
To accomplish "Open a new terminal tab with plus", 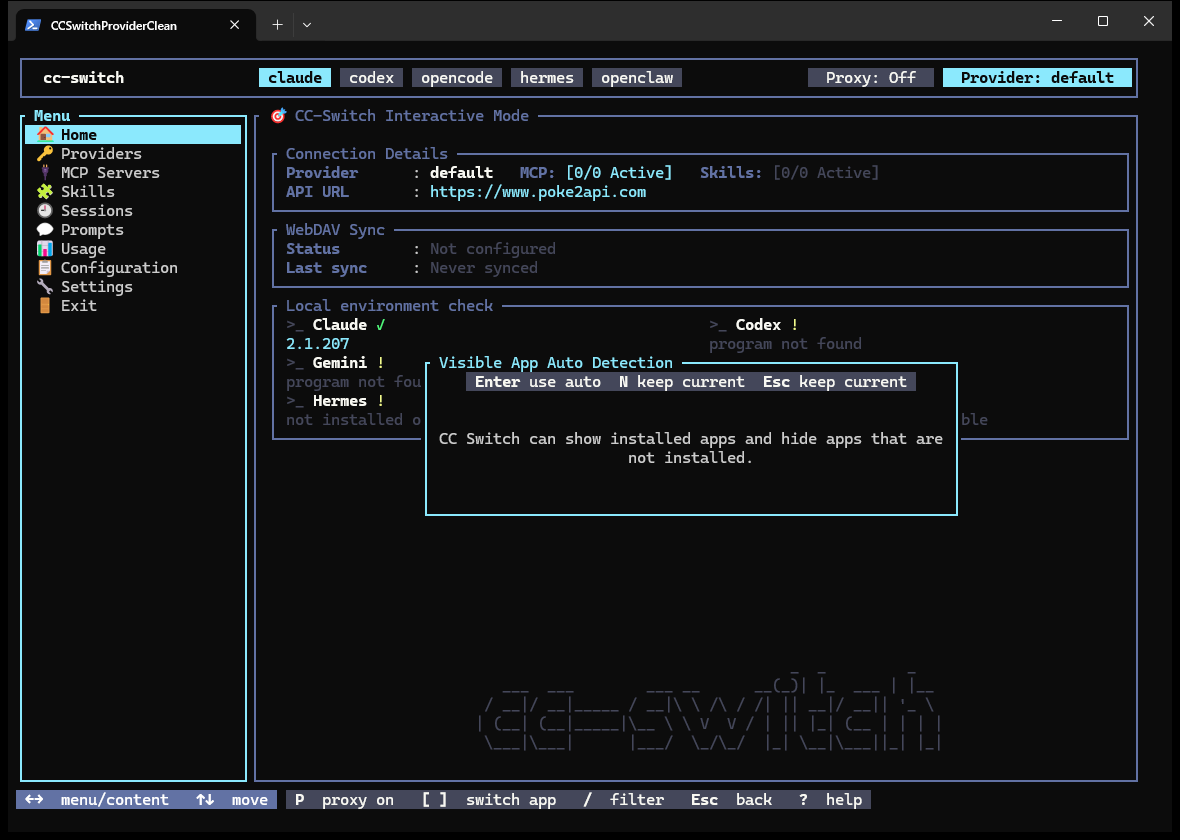I will tap(277, 25).
